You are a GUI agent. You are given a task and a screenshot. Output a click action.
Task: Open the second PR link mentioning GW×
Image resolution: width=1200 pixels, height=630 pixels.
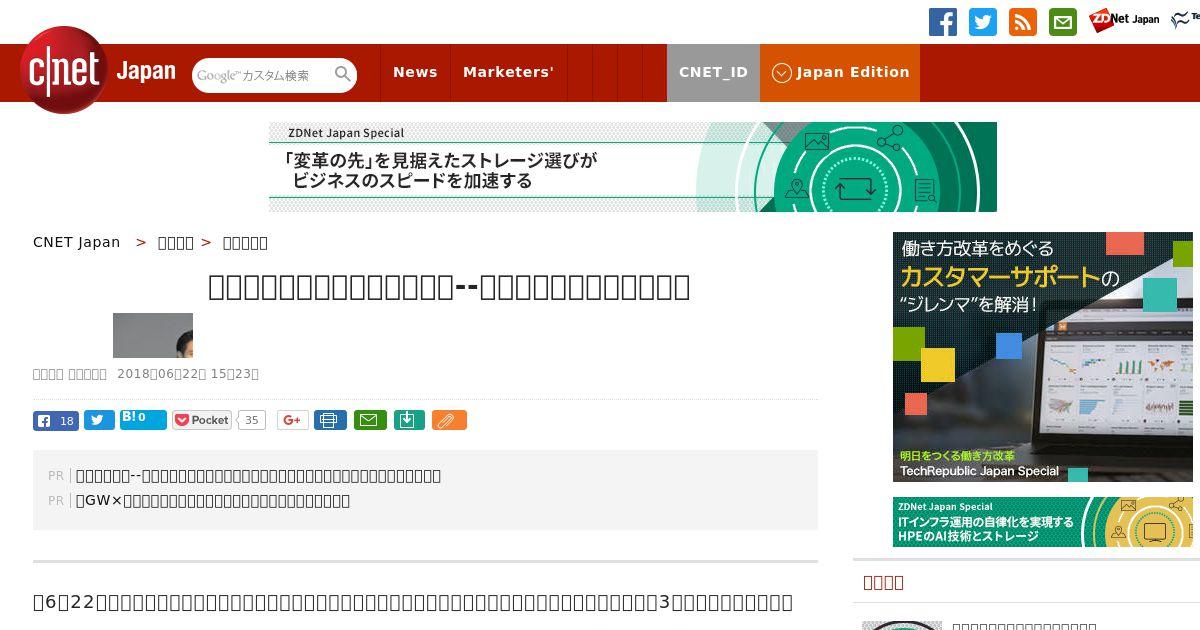(213, 501)
